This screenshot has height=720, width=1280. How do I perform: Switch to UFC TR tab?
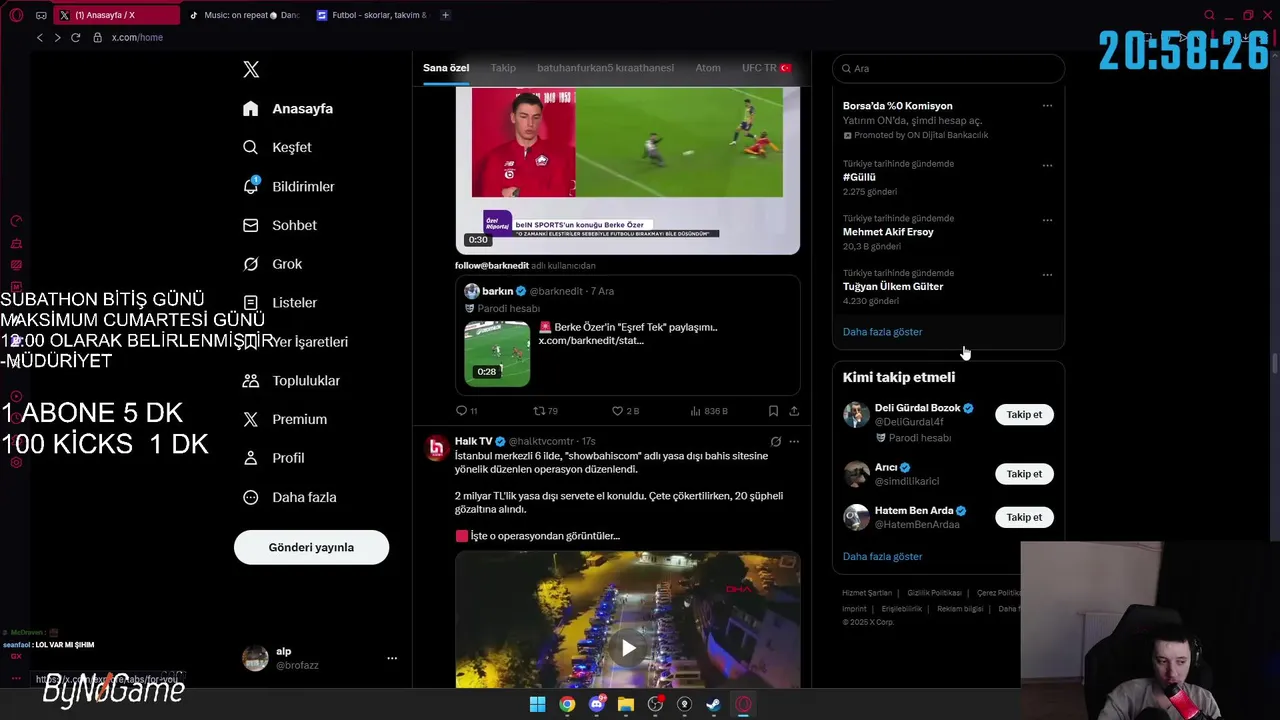click(x=766, y=68)
